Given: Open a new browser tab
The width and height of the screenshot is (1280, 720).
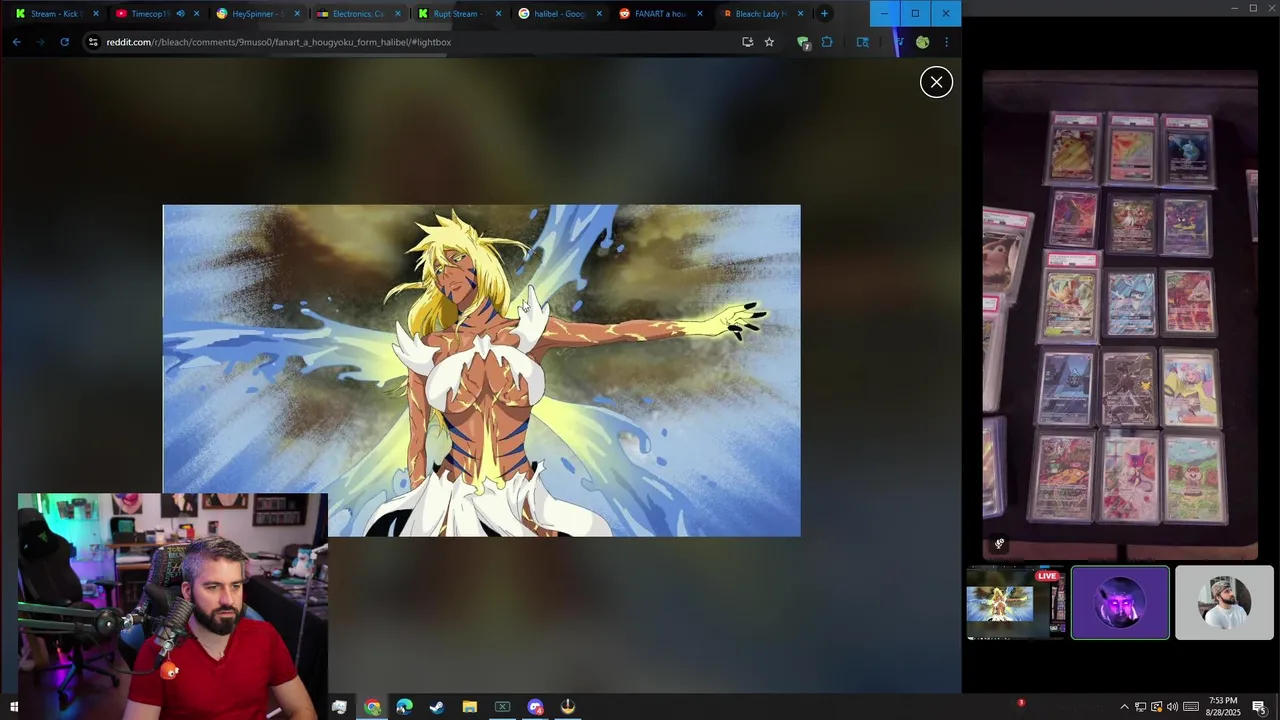Looking at the screenshot, I should pos(824,14).
